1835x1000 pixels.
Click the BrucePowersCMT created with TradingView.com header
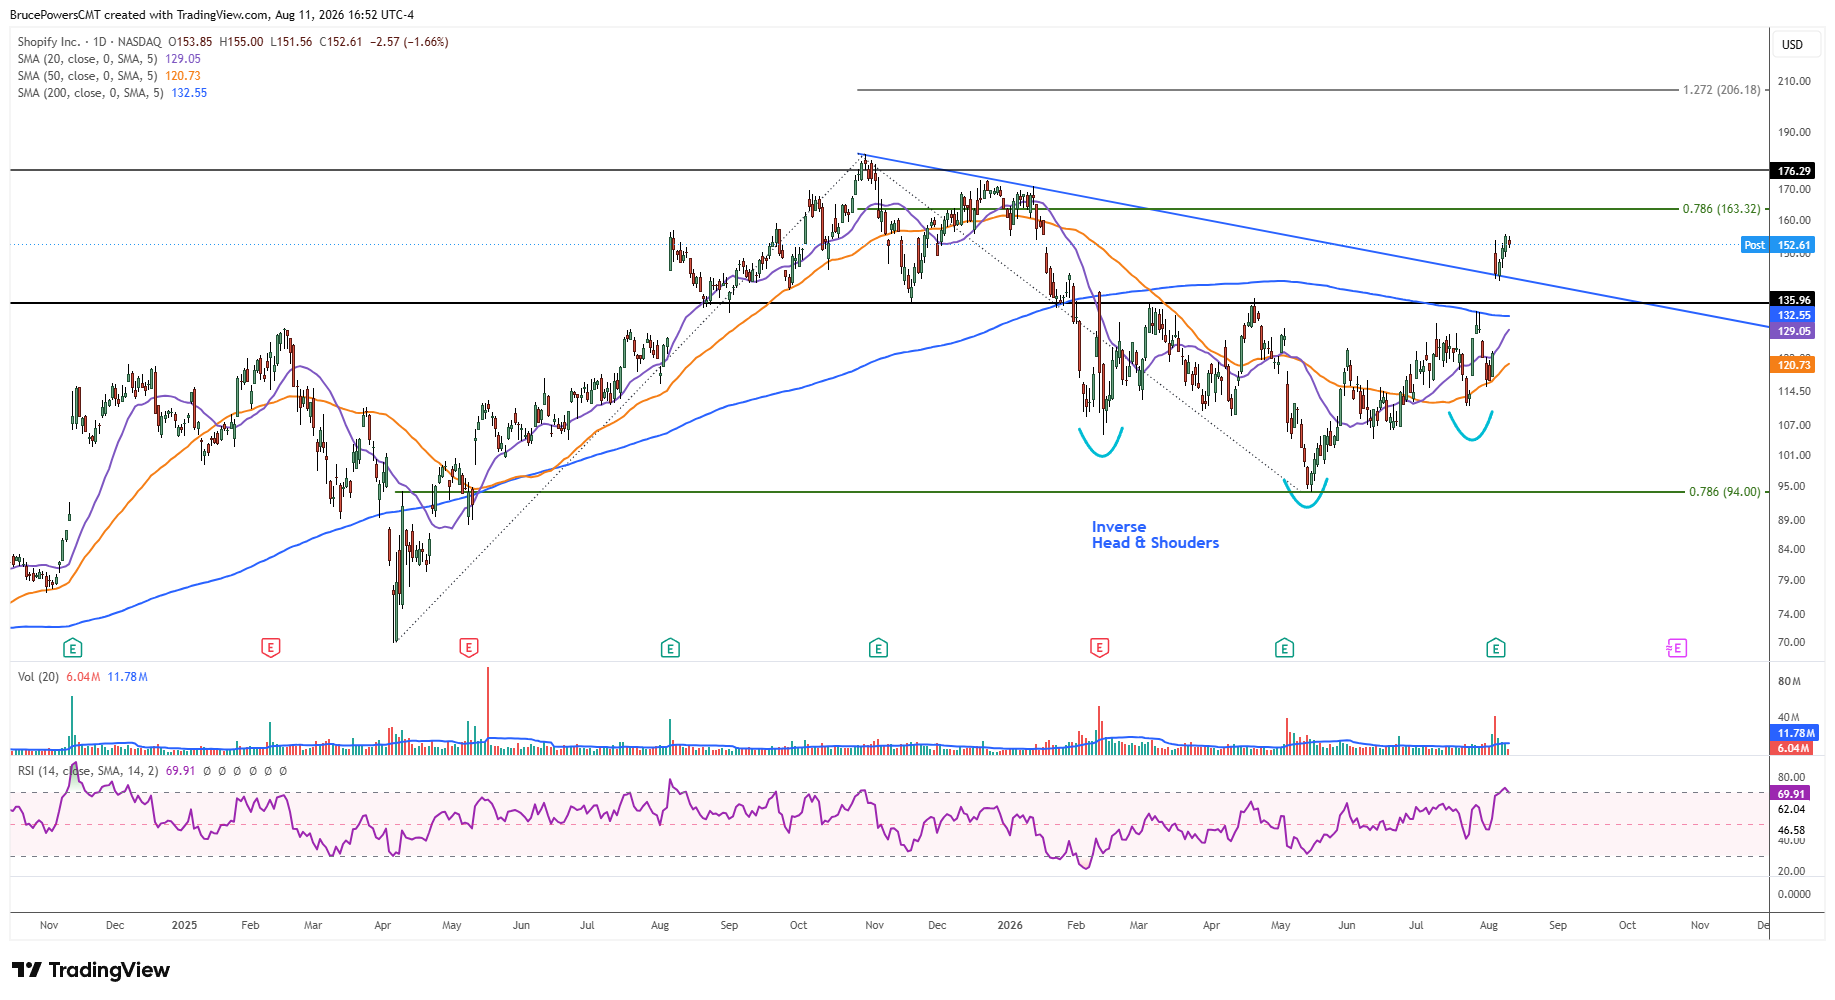pyautogui.click(x=211, y=14)
